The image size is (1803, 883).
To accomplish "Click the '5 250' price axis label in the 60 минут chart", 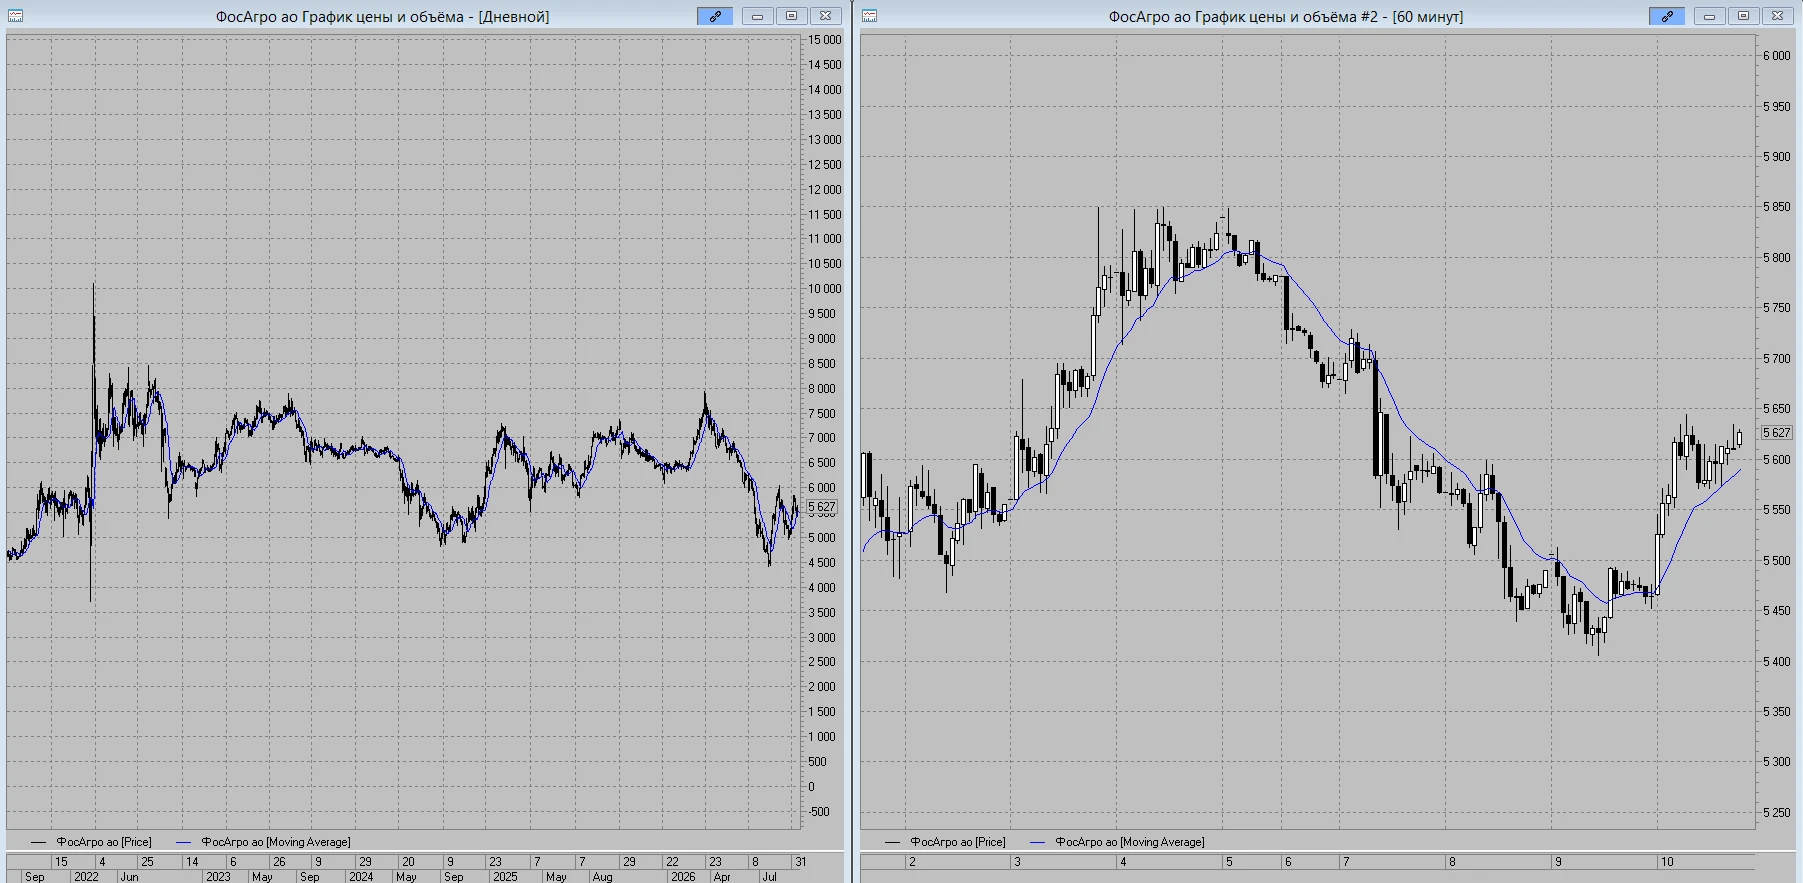I will click(1777, 812).
